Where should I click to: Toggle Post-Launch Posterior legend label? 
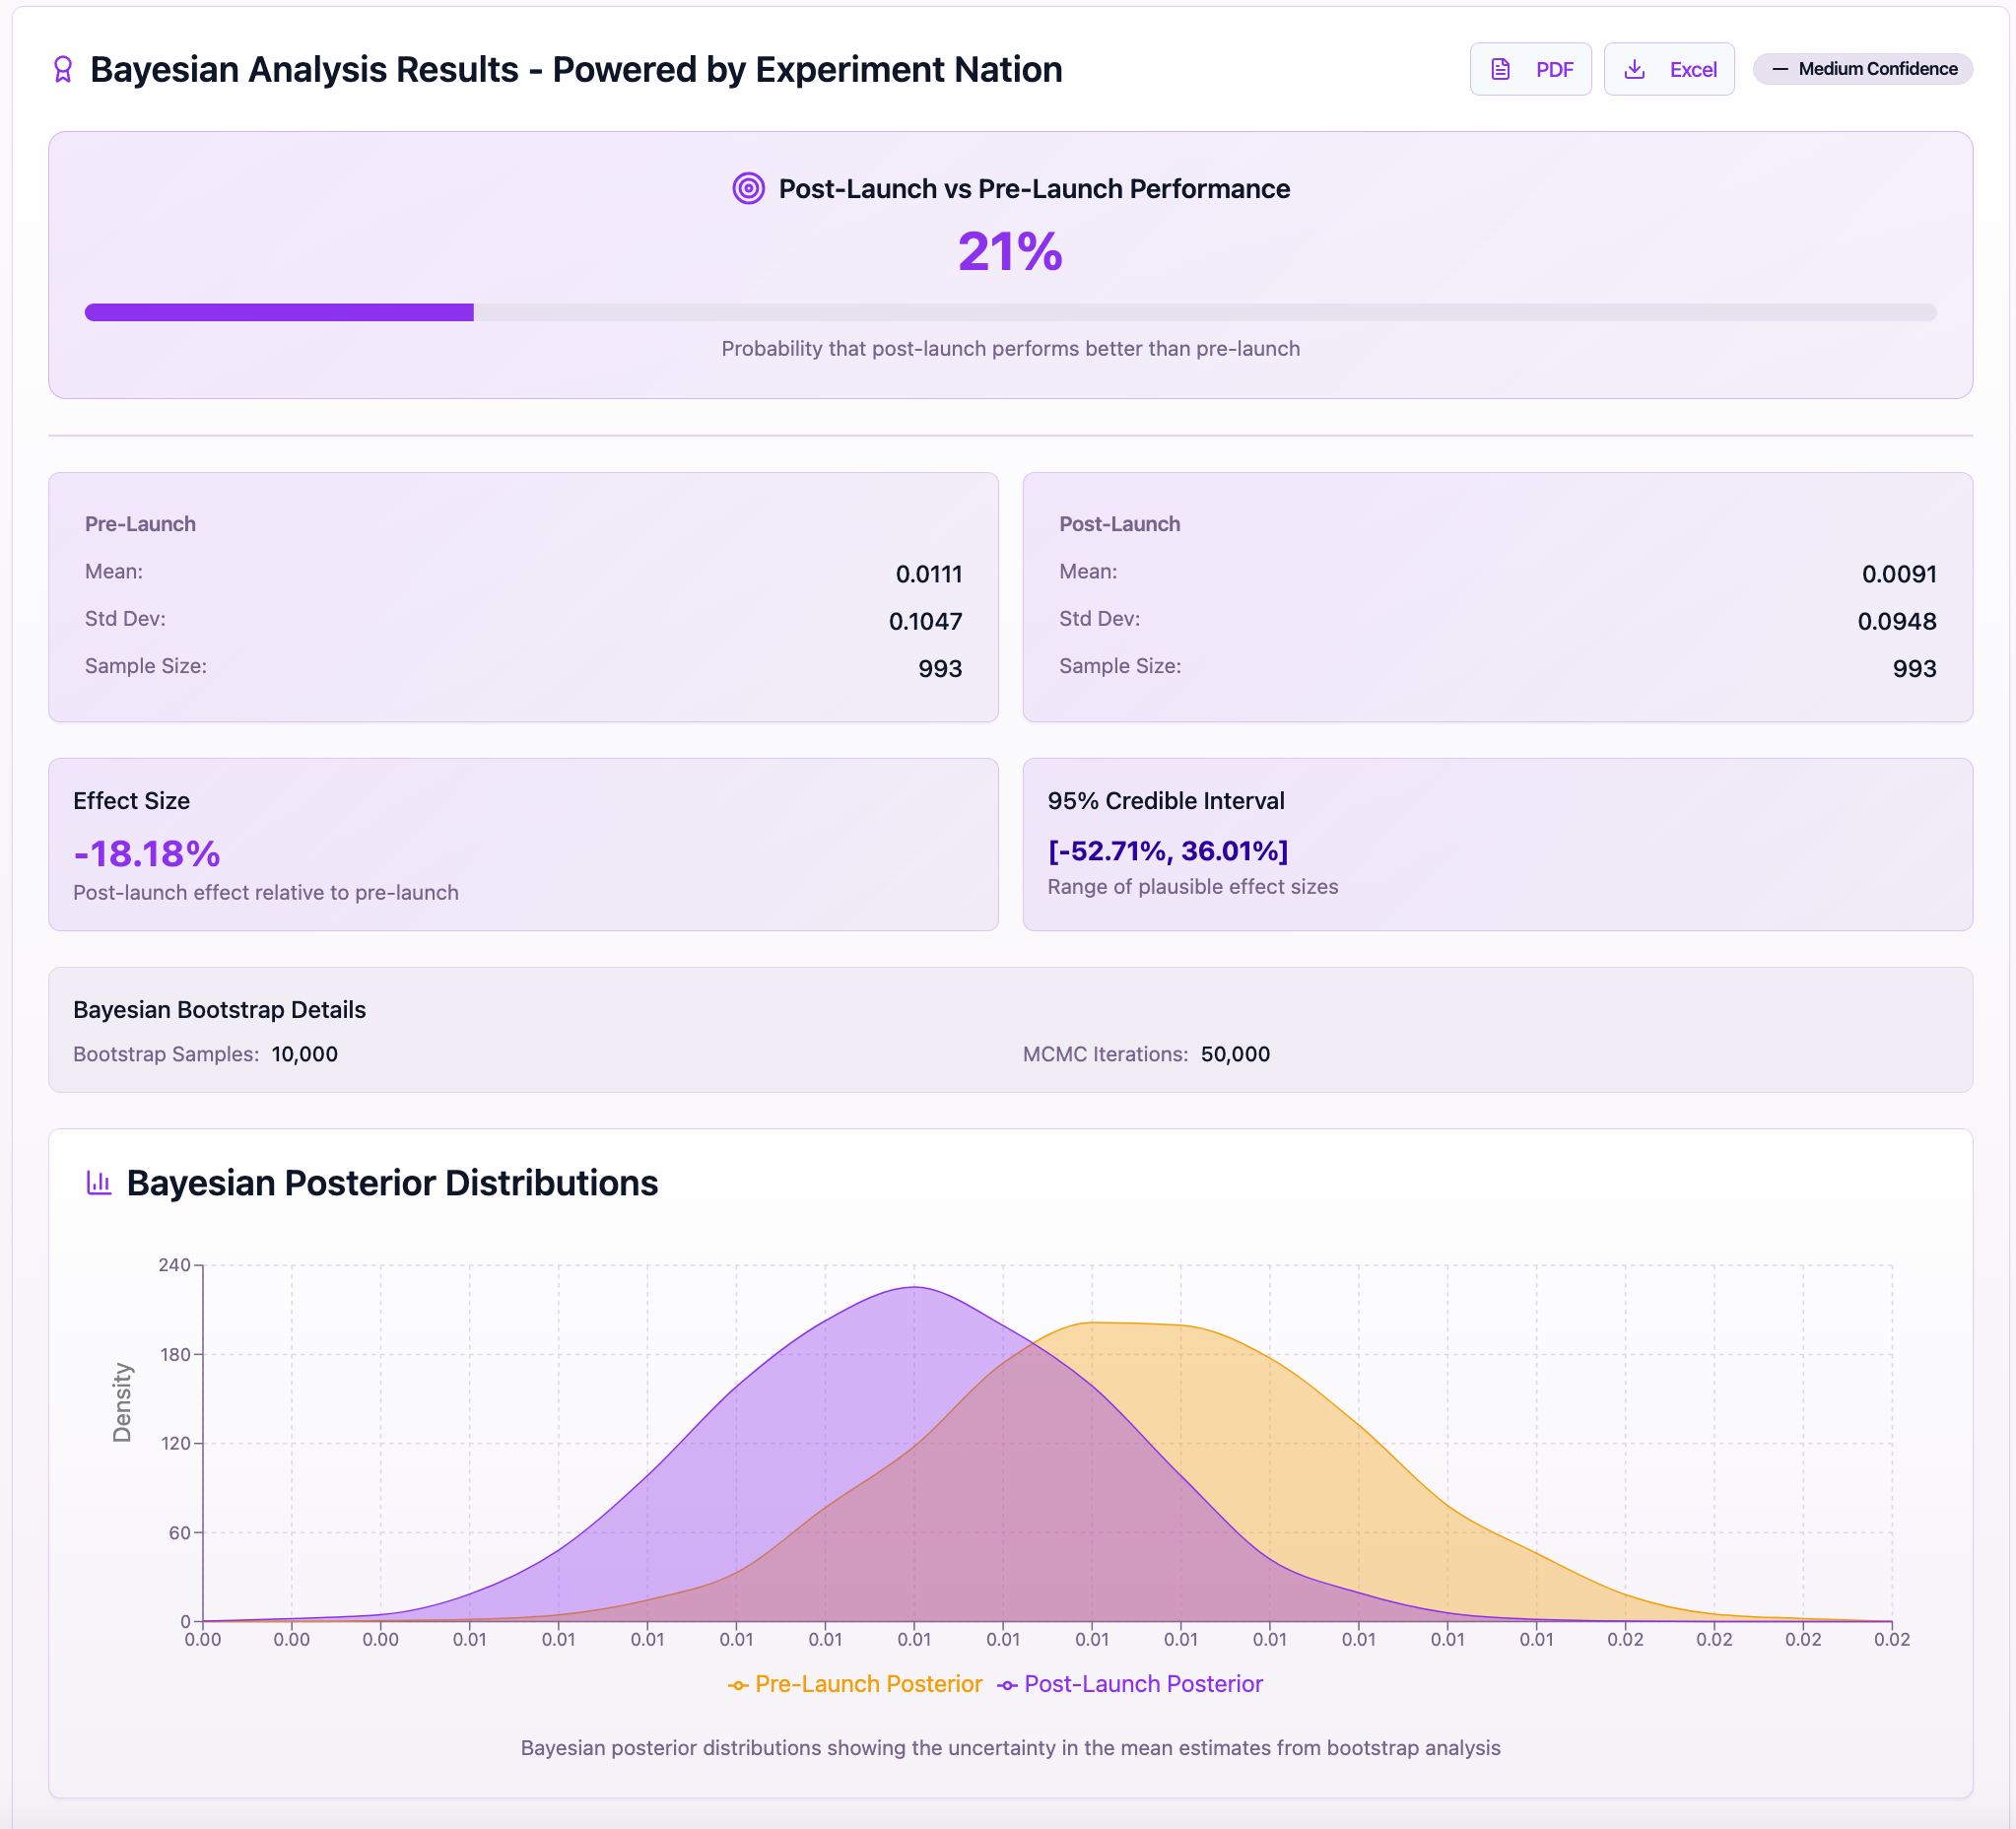pos(1143,1684)
